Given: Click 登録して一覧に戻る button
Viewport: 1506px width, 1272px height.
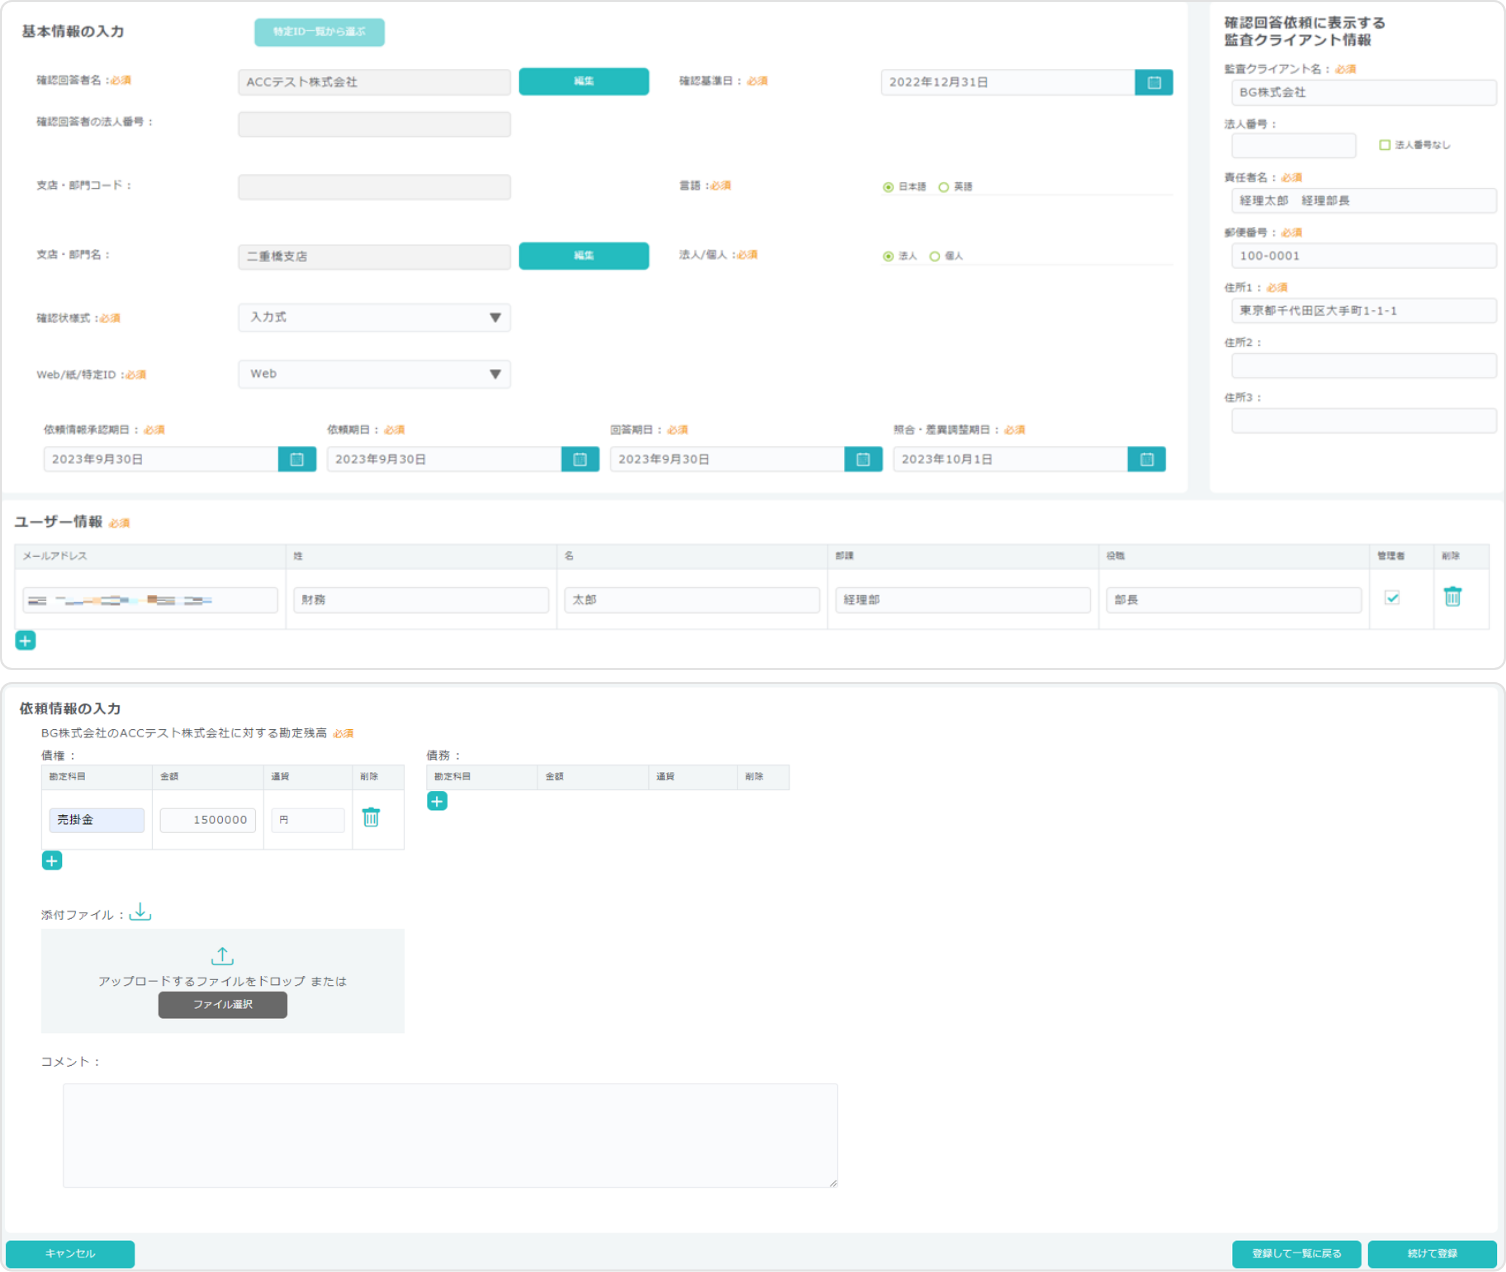Looking at the screenshot, I should tap(1296, 1254).
